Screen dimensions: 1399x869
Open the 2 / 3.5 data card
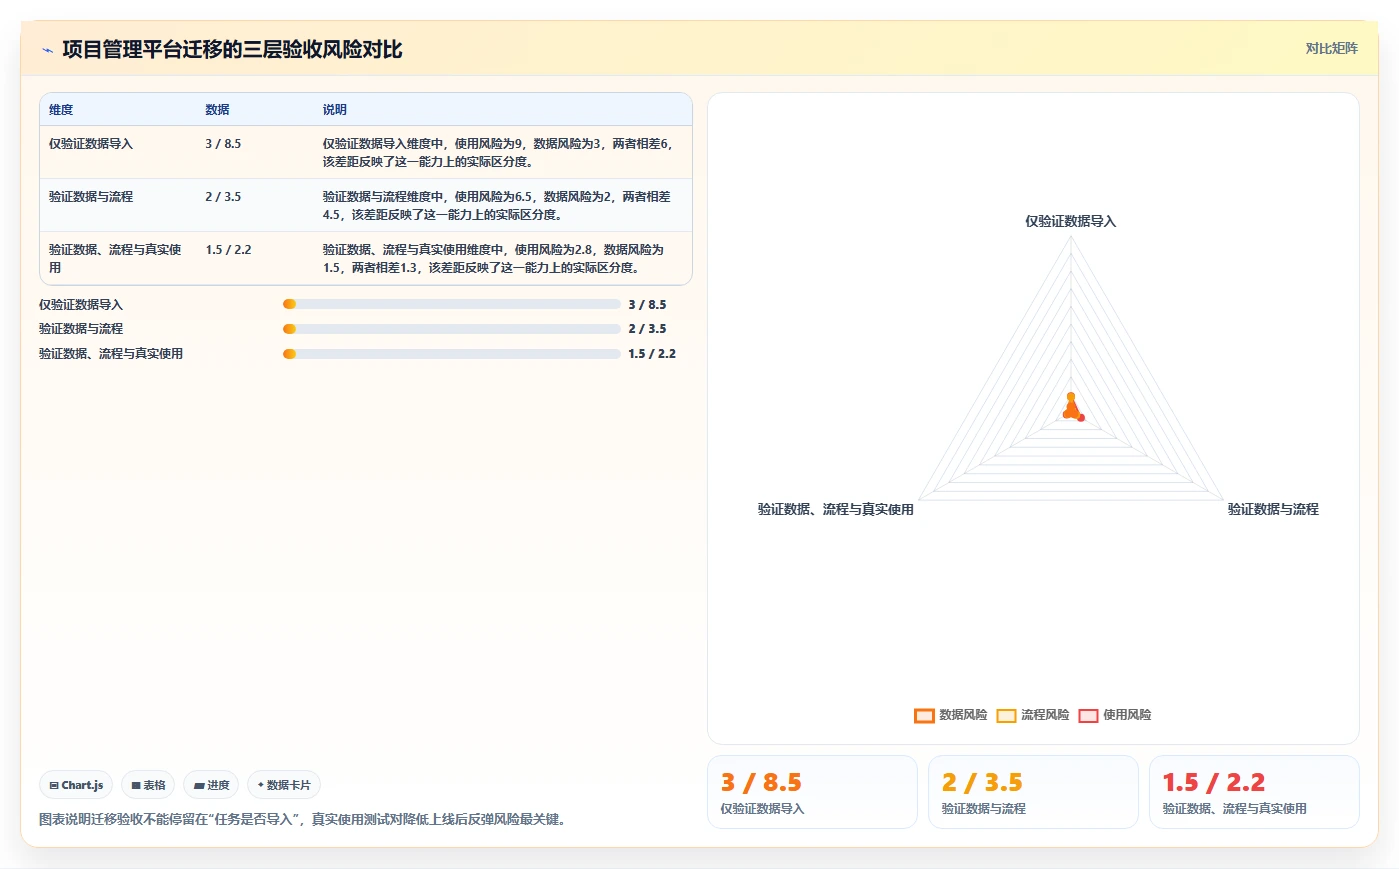(x=1033, y=792)
